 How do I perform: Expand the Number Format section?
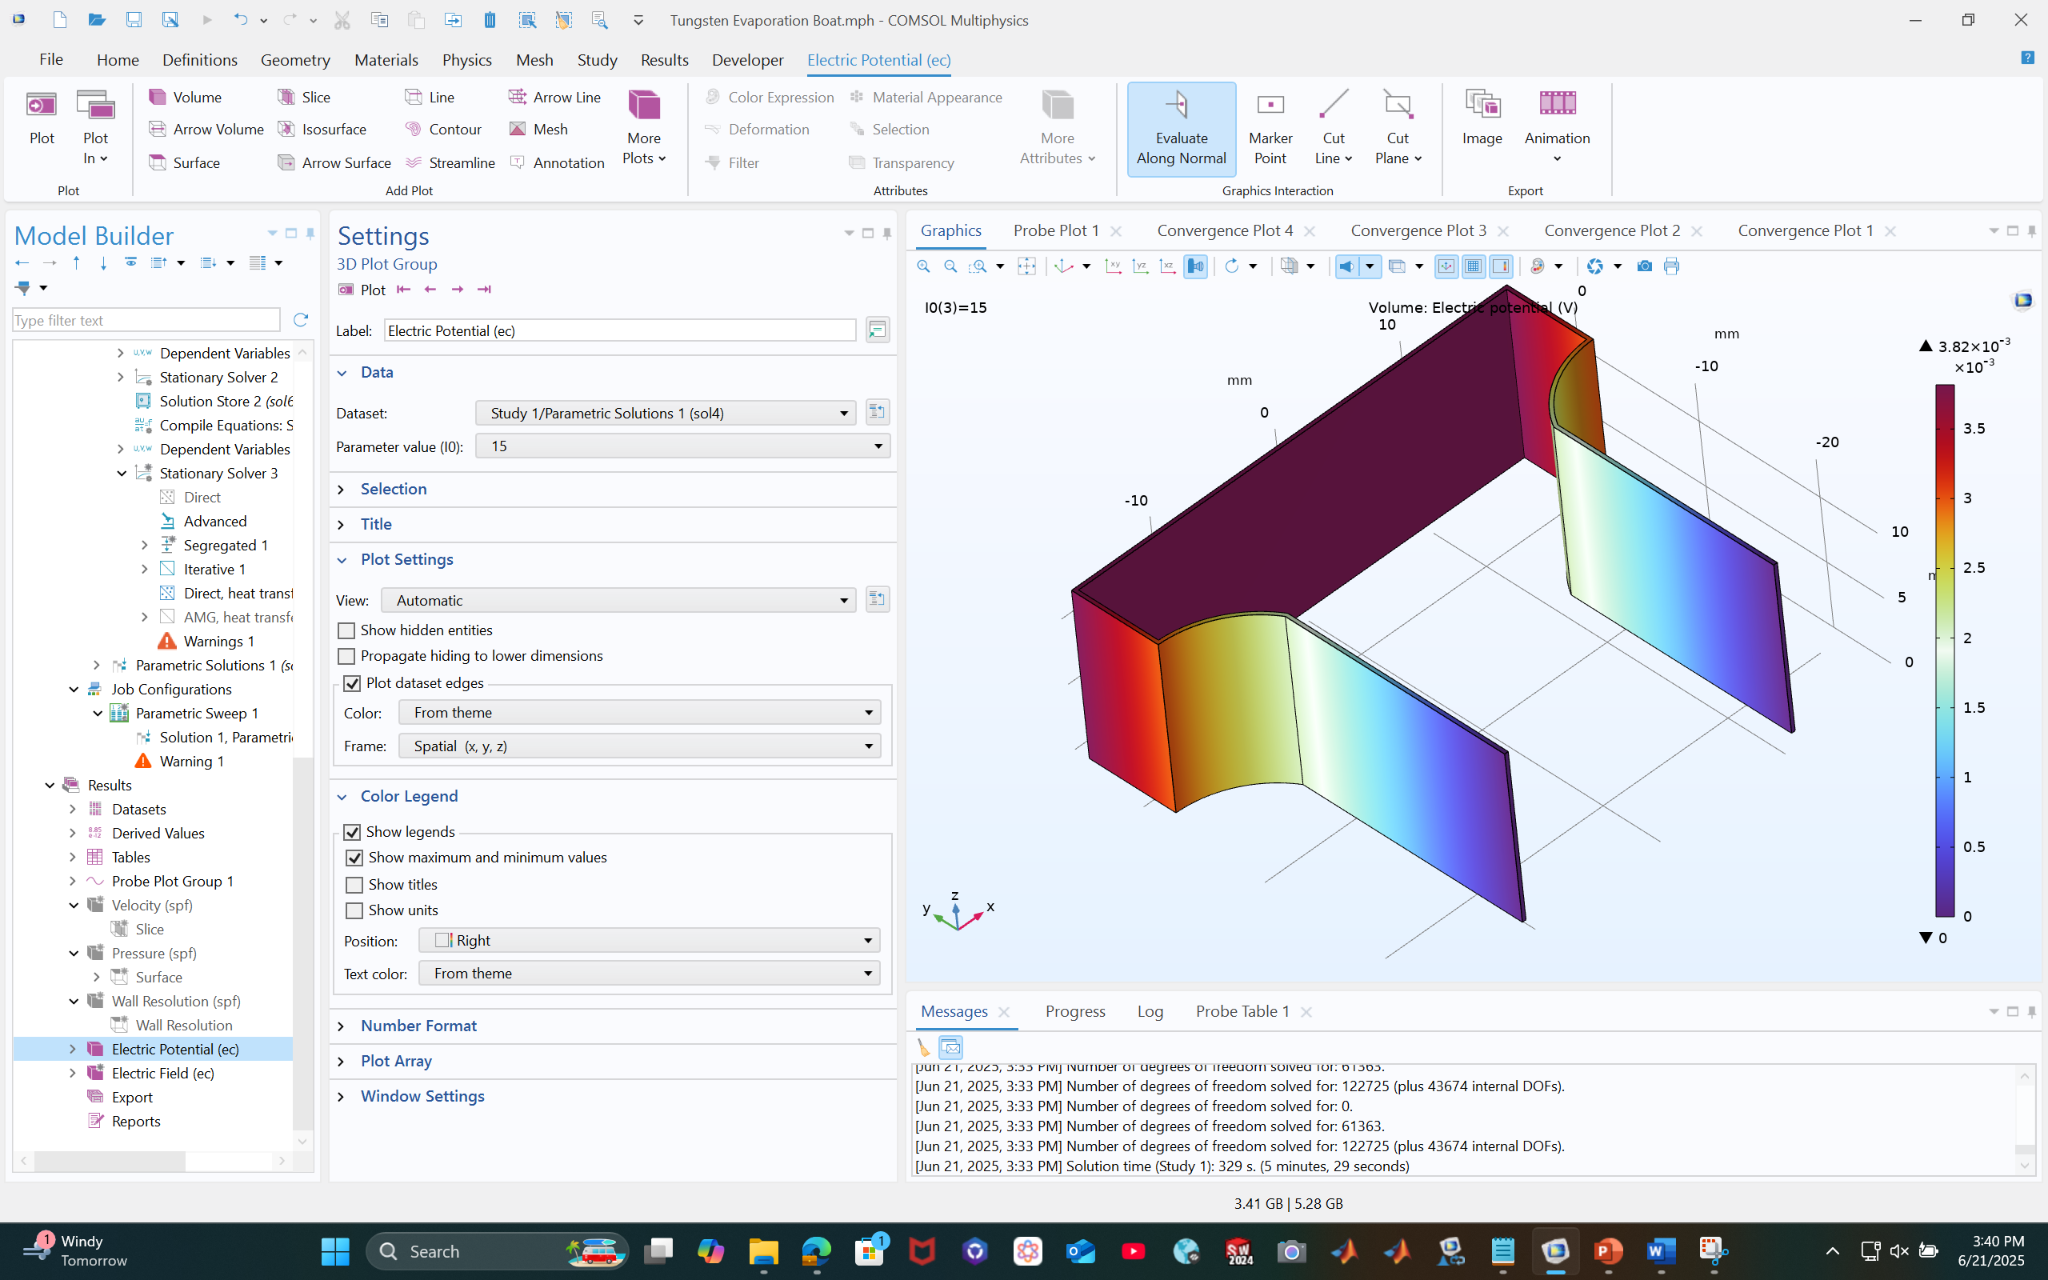point(418,1025)
